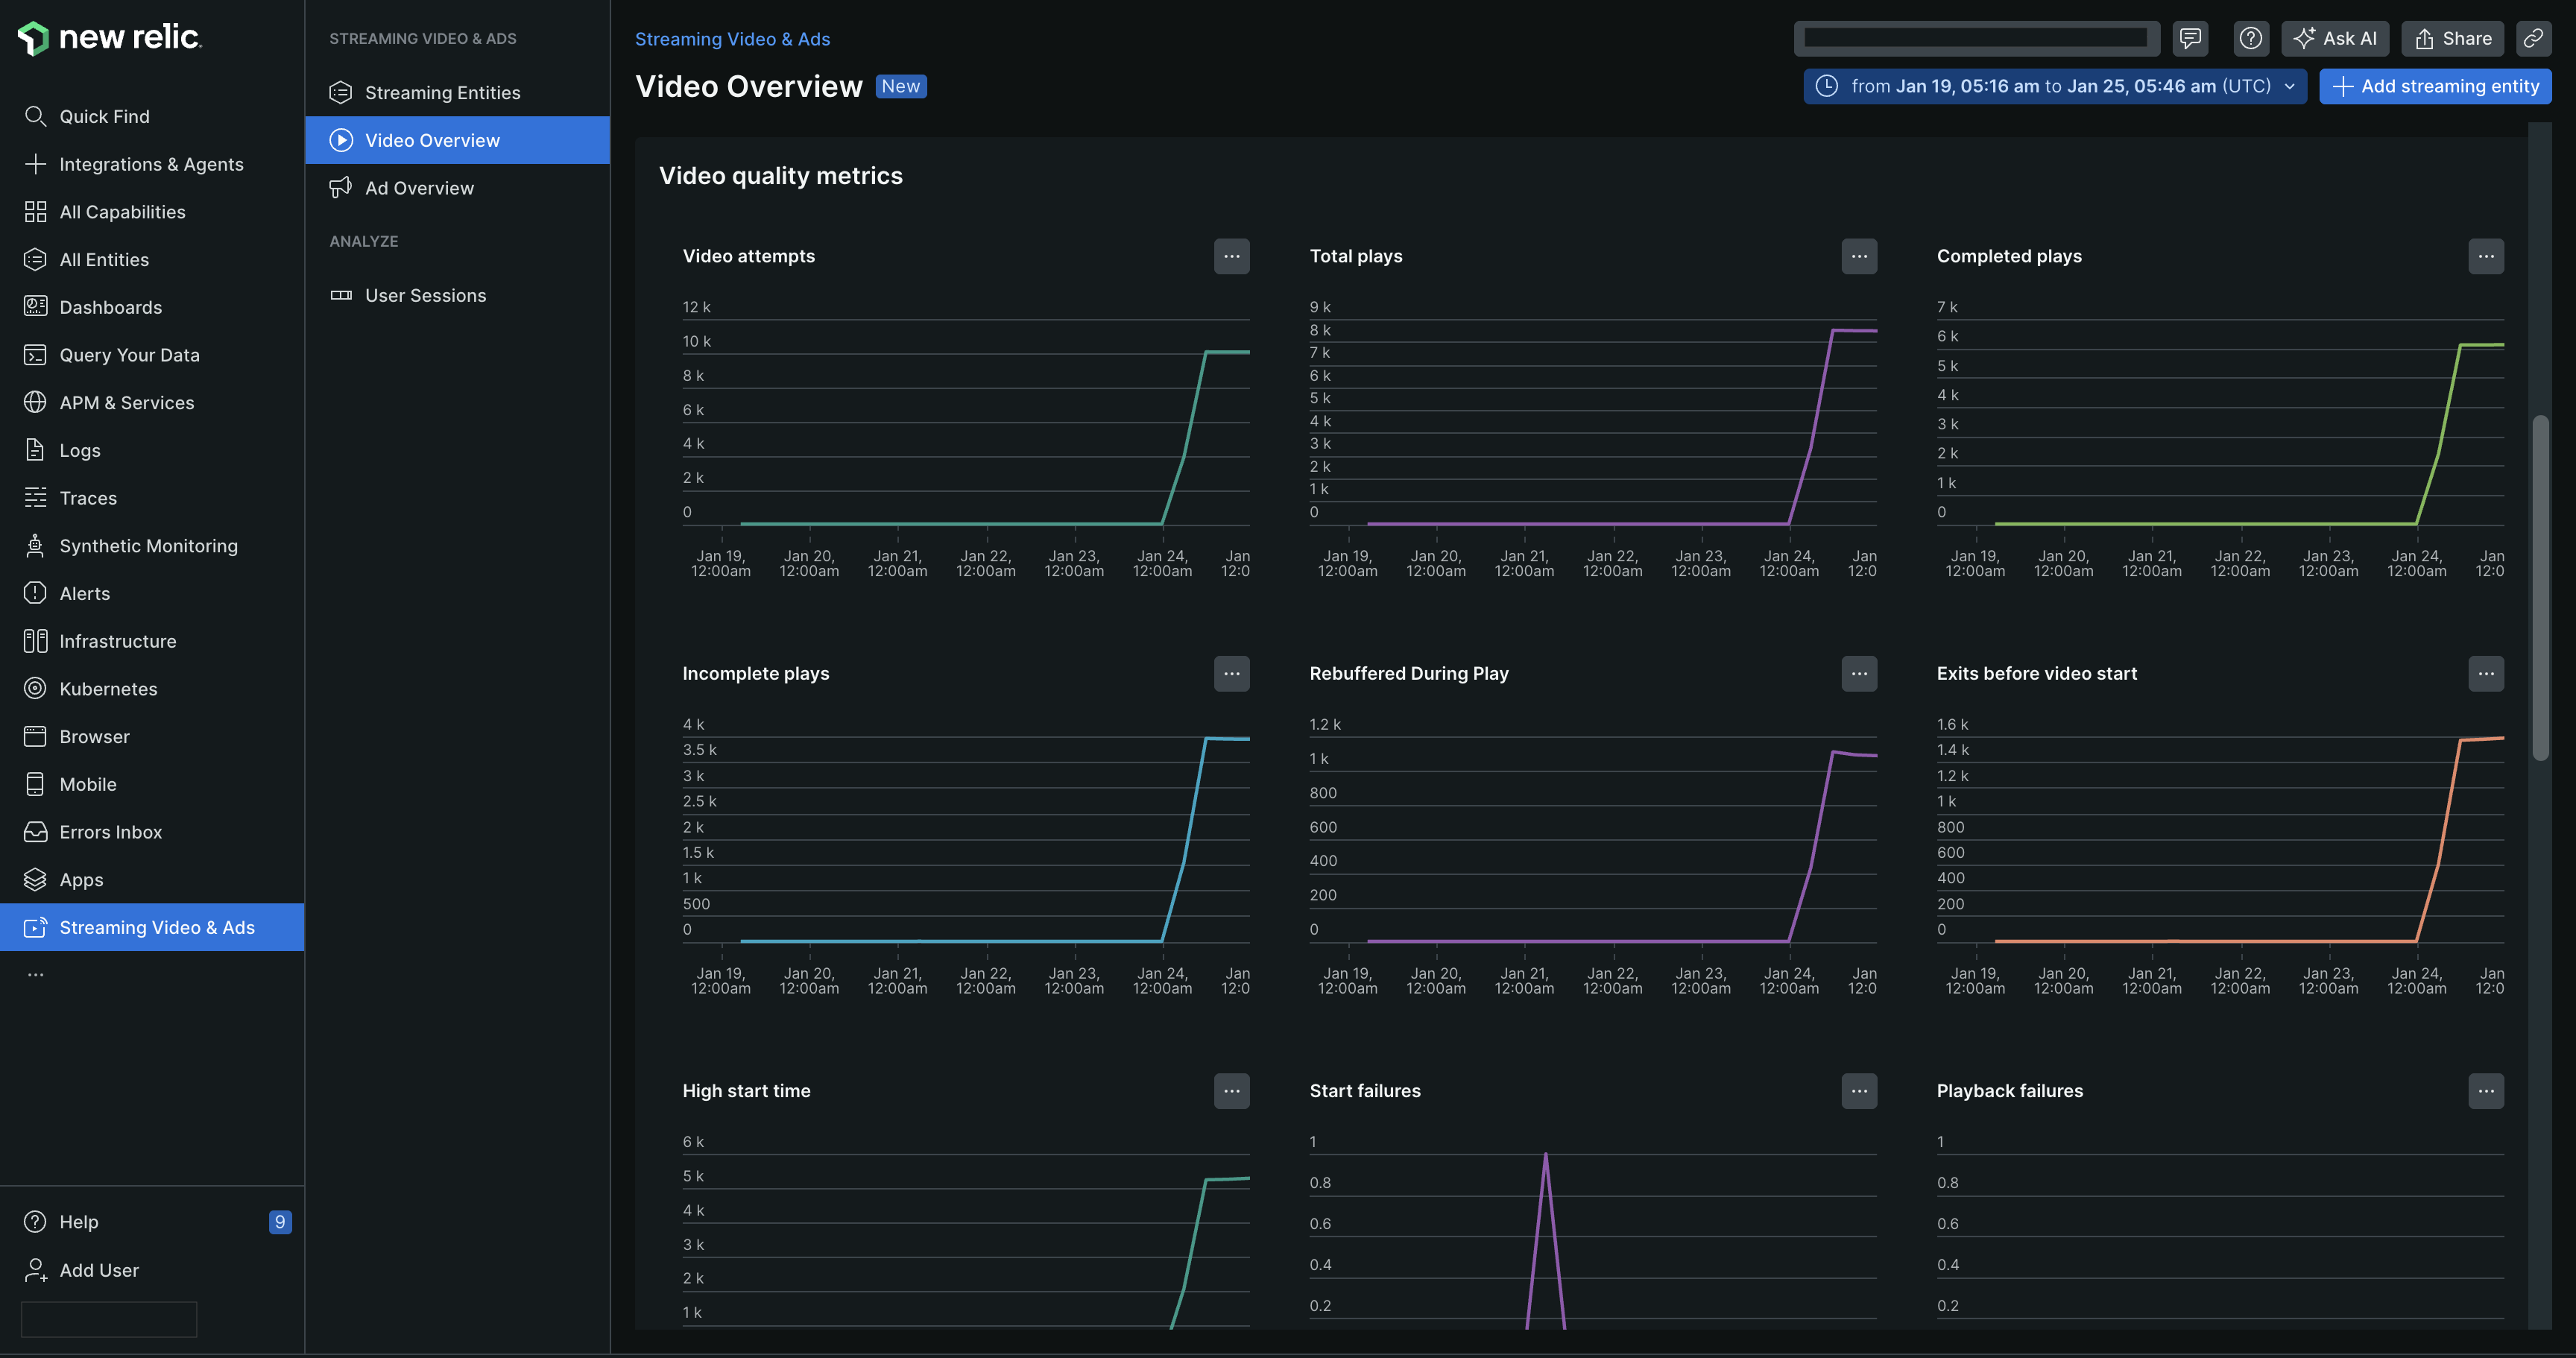This screenshot has height=1358, width=2576.
Task: Show more sidebar items via ellipsis
Action: pyautogui.click(x=36, y=975)
